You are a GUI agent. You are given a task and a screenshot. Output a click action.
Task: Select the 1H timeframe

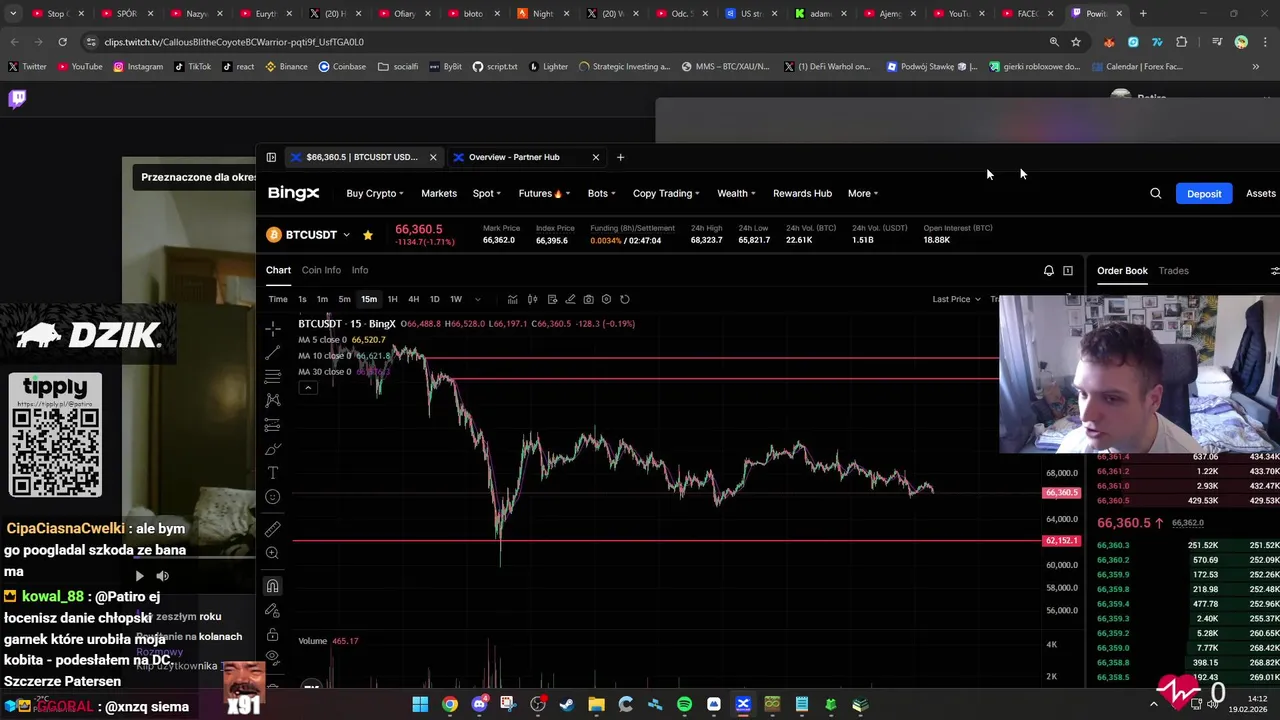392,299
